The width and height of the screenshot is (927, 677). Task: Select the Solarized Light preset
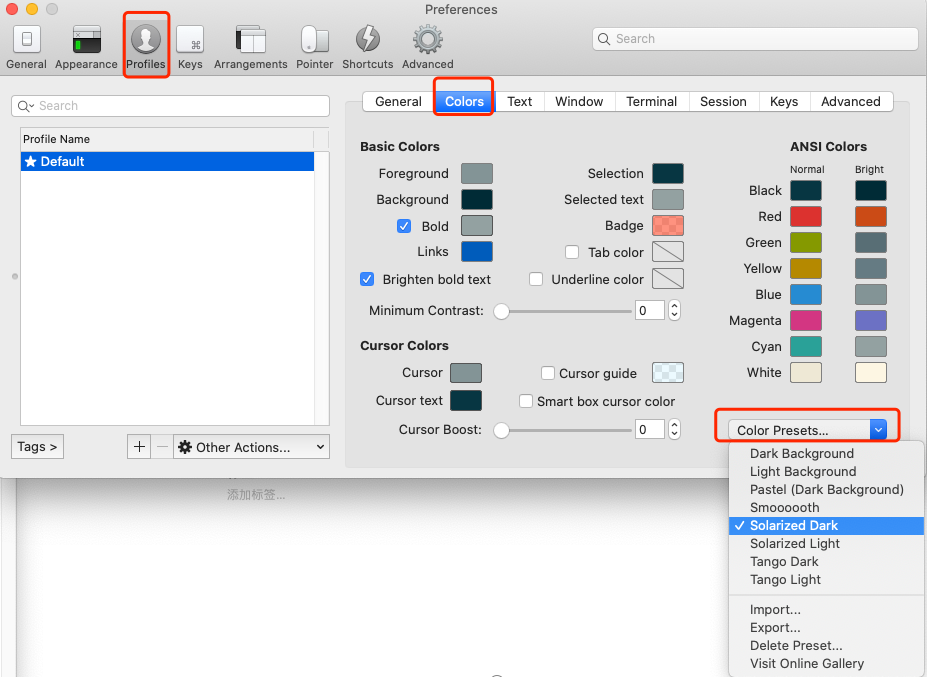pyautogui.click(x=826, y=543)
